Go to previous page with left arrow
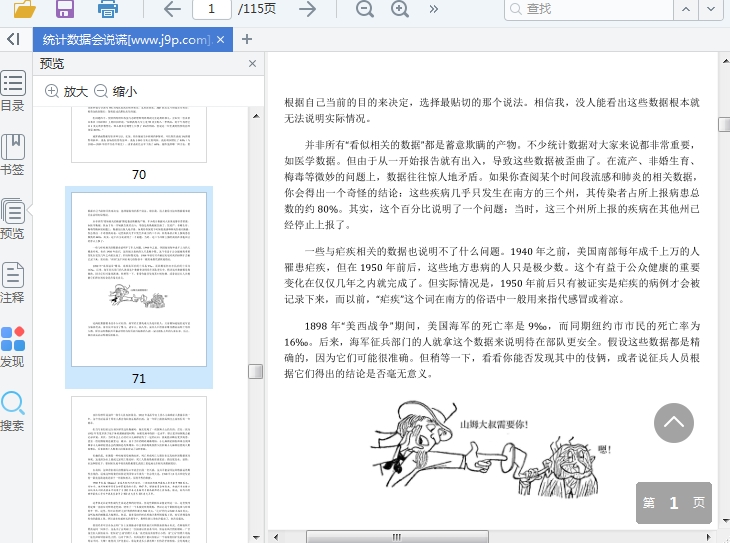The image size is (730, 543). [x=172, y=9]
